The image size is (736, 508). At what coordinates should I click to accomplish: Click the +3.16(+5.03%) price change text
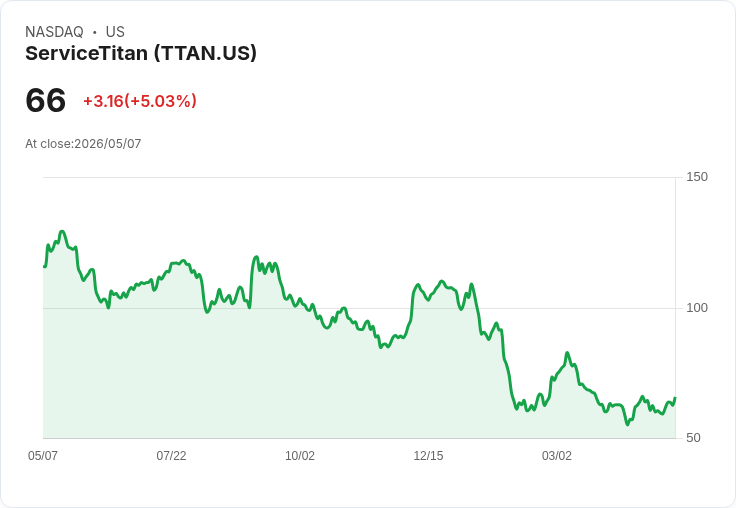(140, 101)
